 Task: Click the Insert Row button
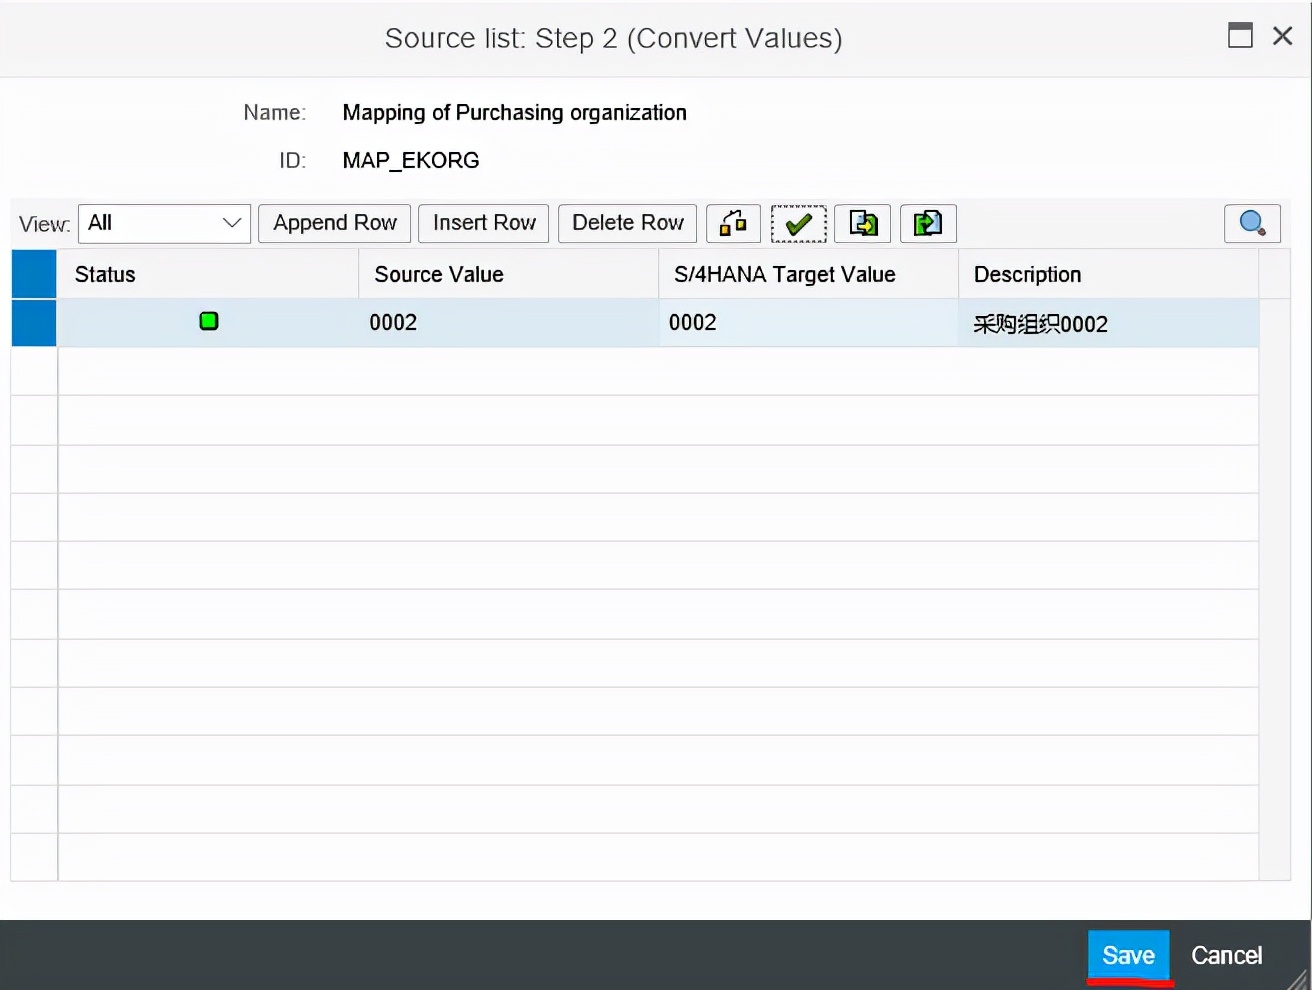484,223
